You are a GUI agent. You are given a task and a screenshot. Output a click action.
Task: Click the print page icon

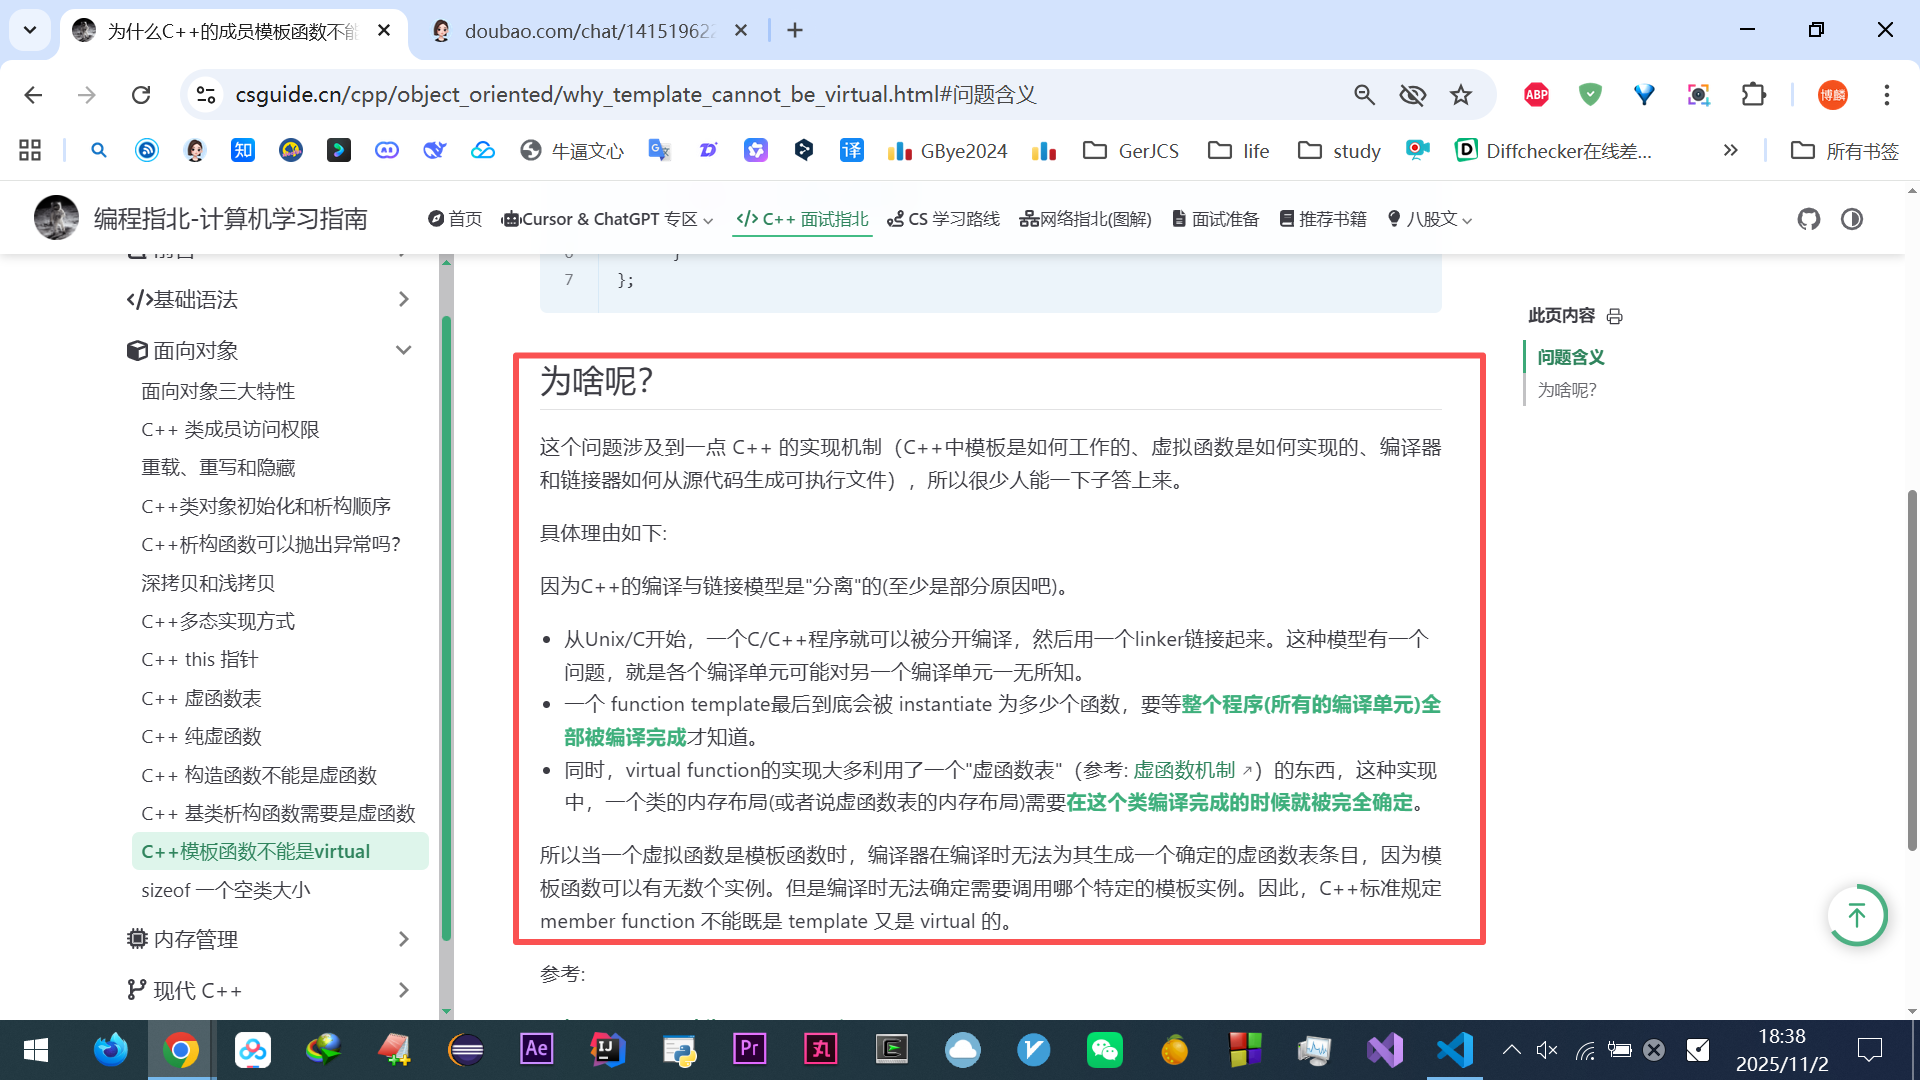(1614, 316)
